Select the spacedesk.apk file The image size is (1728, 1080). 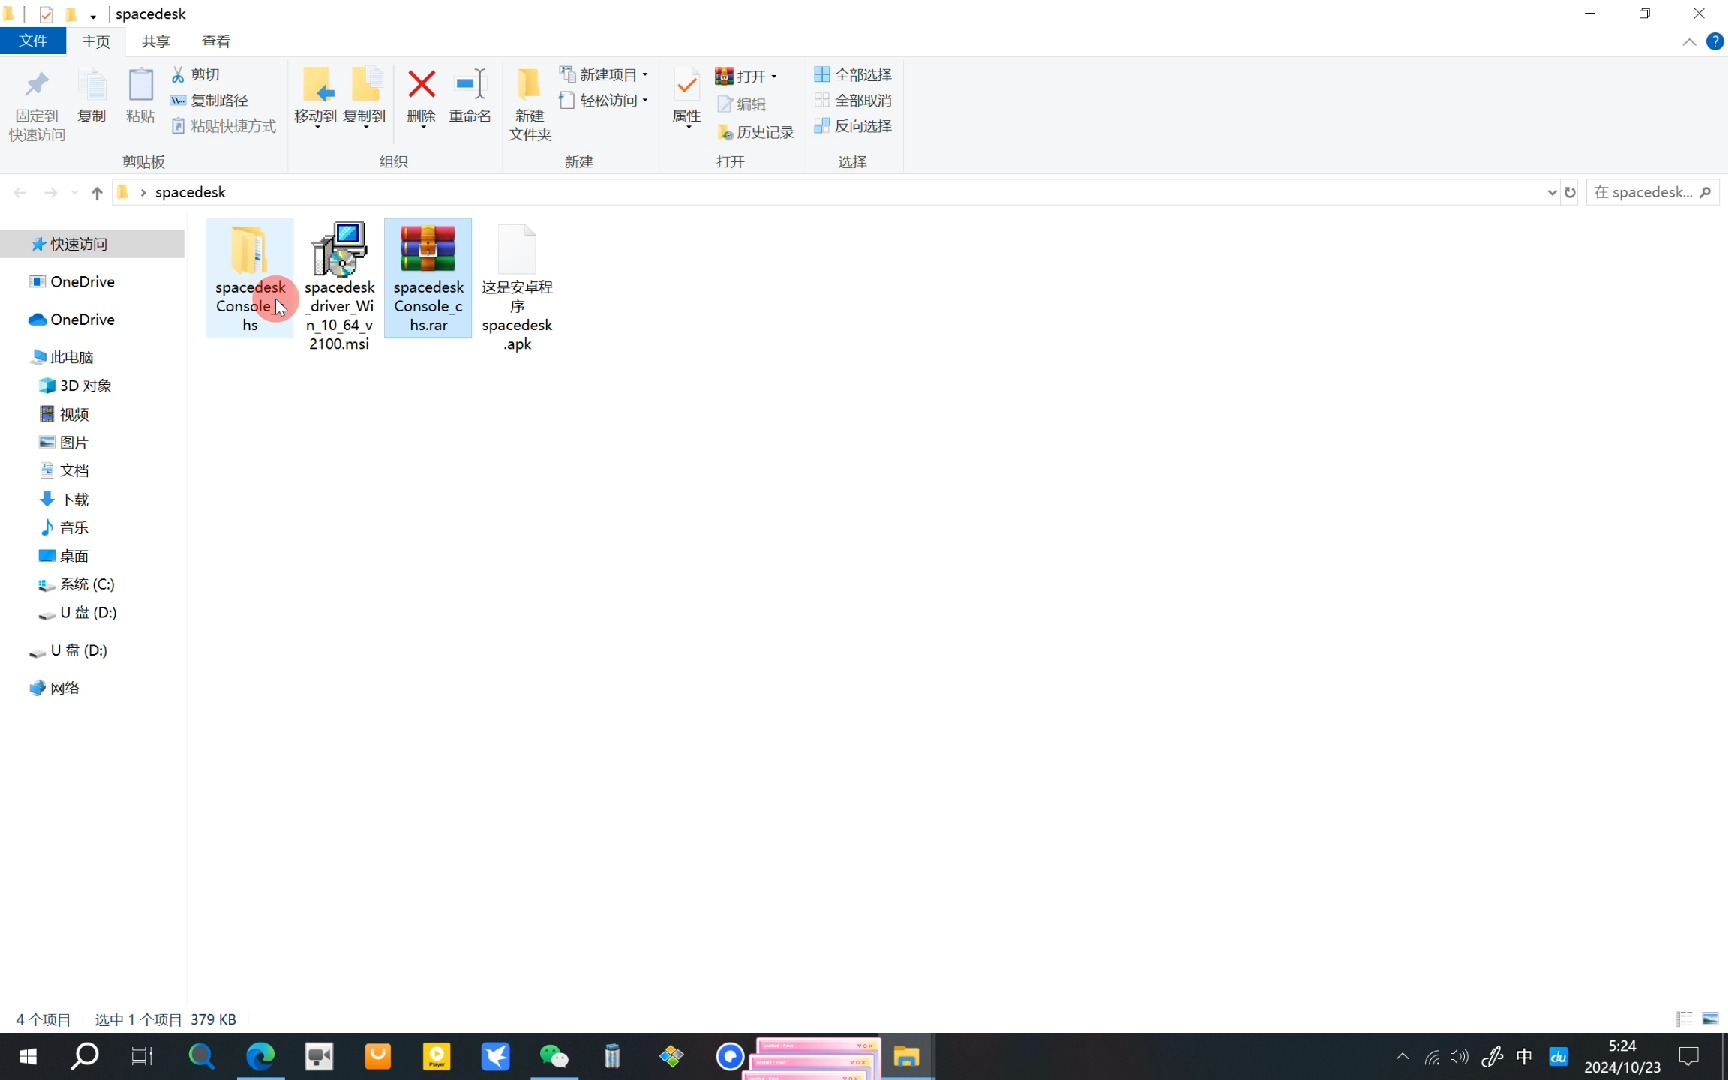517,287
